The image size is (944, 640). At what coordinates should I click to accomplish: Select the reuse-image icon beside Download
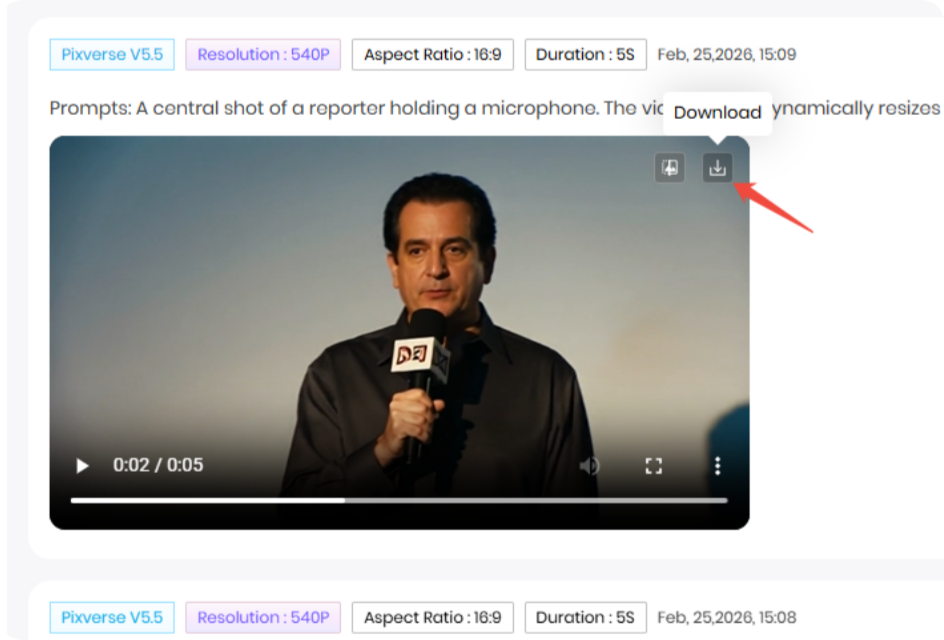(669, 168)
